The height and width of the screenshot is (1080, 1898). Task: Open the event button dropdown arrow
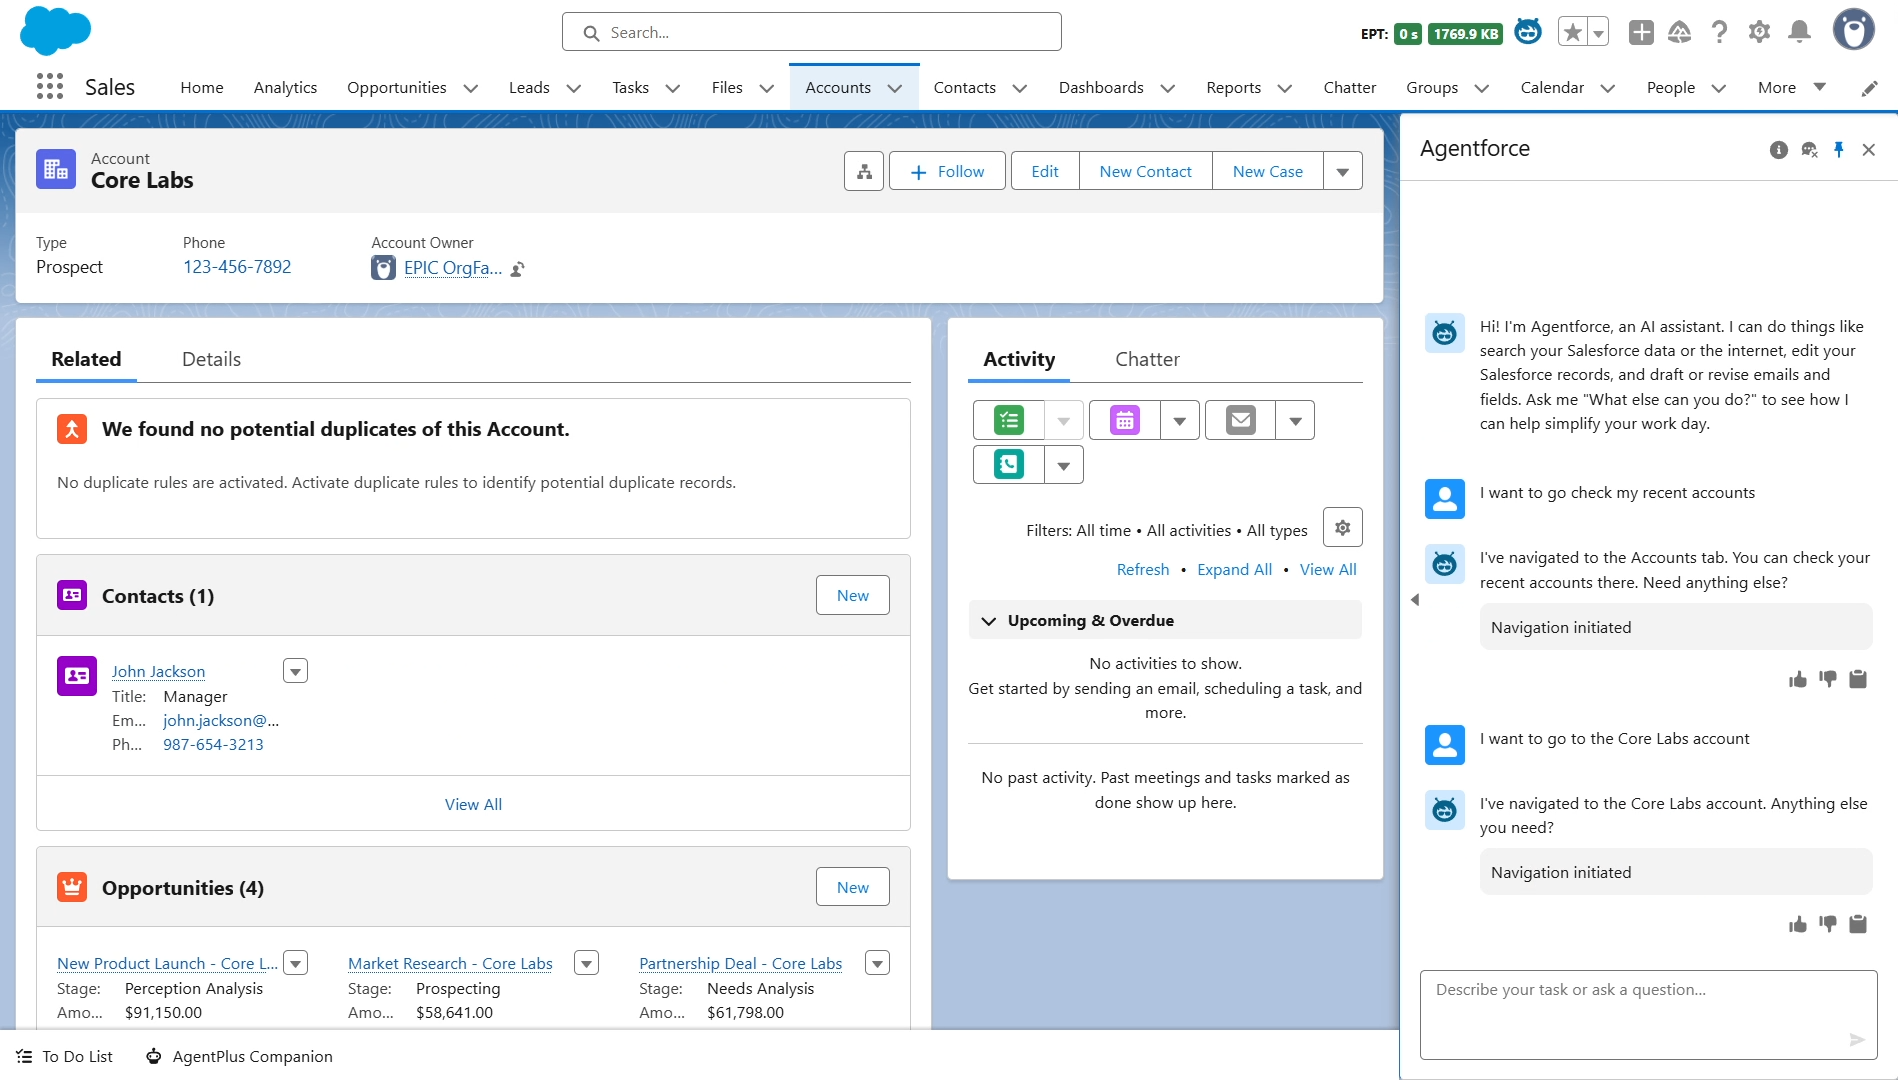pyautogui.click(x=1180, y=421)
